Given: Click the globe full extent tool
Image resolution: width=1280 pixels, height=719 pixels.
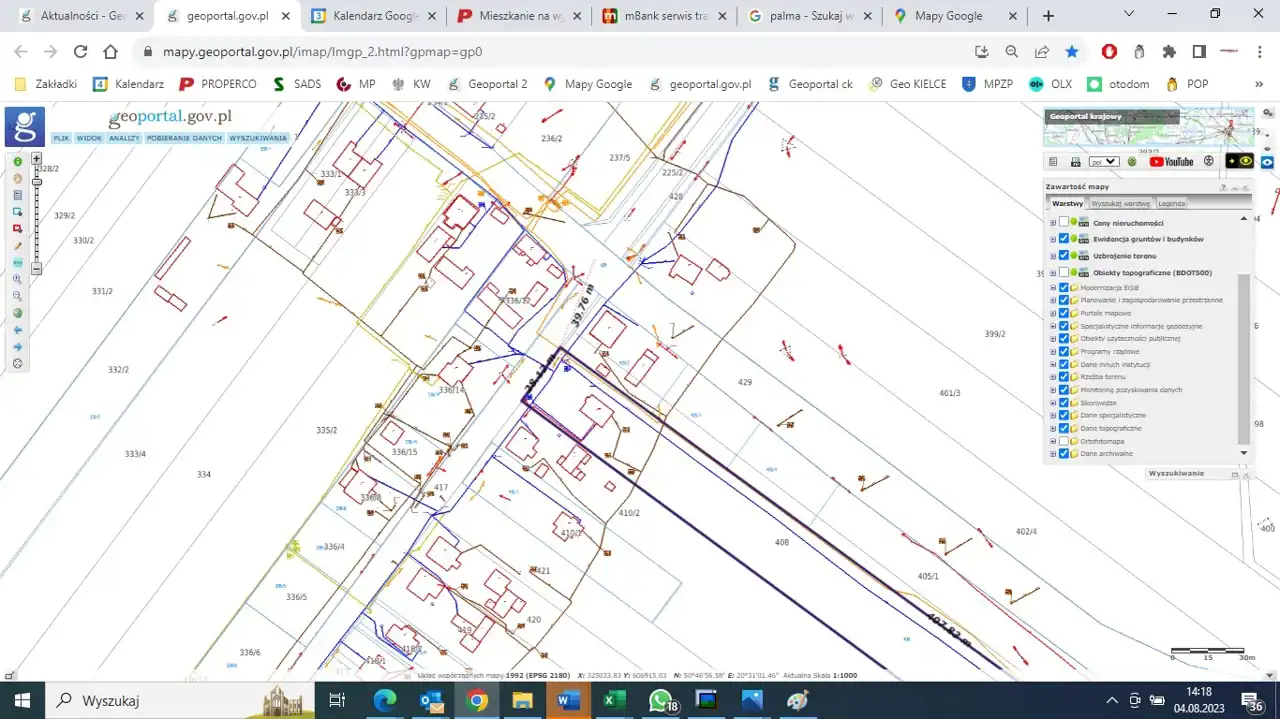Looking at the screenshot, I should [17, 313].
